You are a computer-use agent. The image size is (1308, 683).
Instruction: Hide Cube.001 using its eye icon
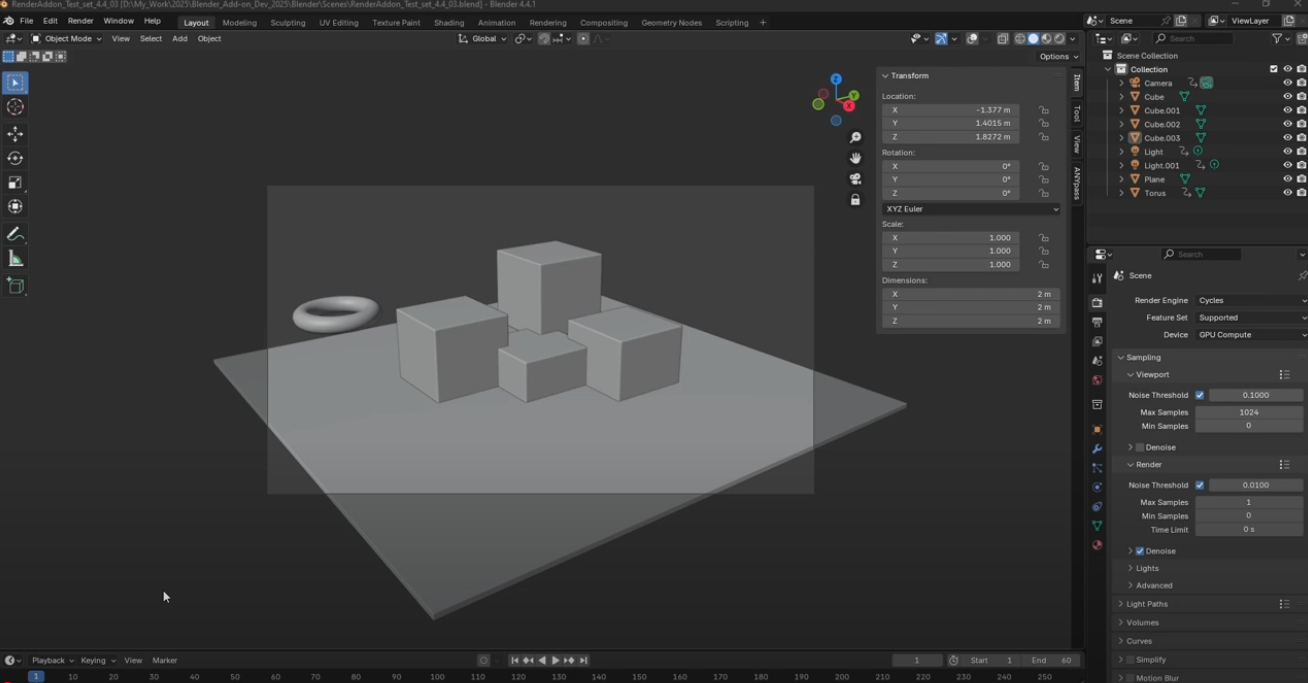(1288, 110)
